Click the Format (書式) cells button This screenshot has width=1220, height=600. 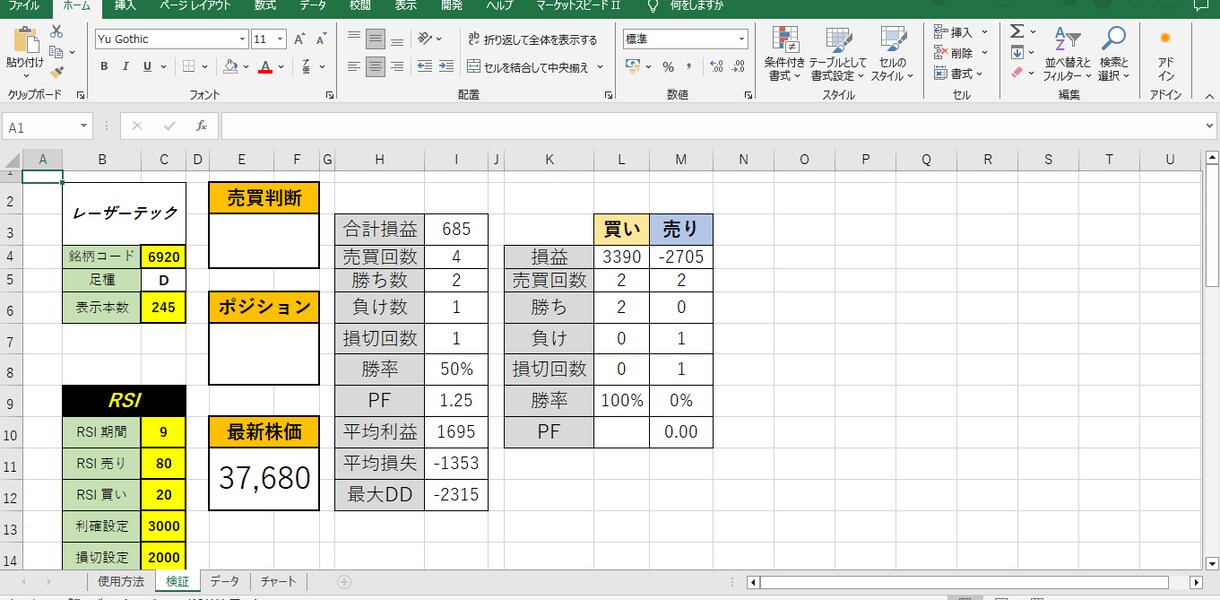960,74
